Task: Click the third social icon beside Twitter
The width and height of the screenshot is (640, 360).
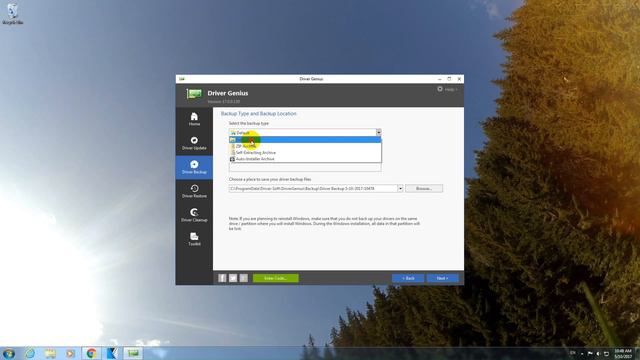Action: pos(244,278)
